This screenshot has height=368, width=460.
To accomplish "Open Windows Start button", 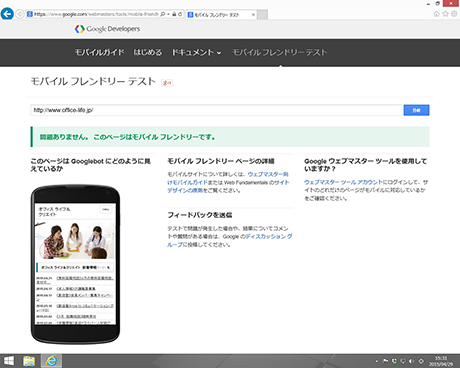I will [x=9, y=361].
